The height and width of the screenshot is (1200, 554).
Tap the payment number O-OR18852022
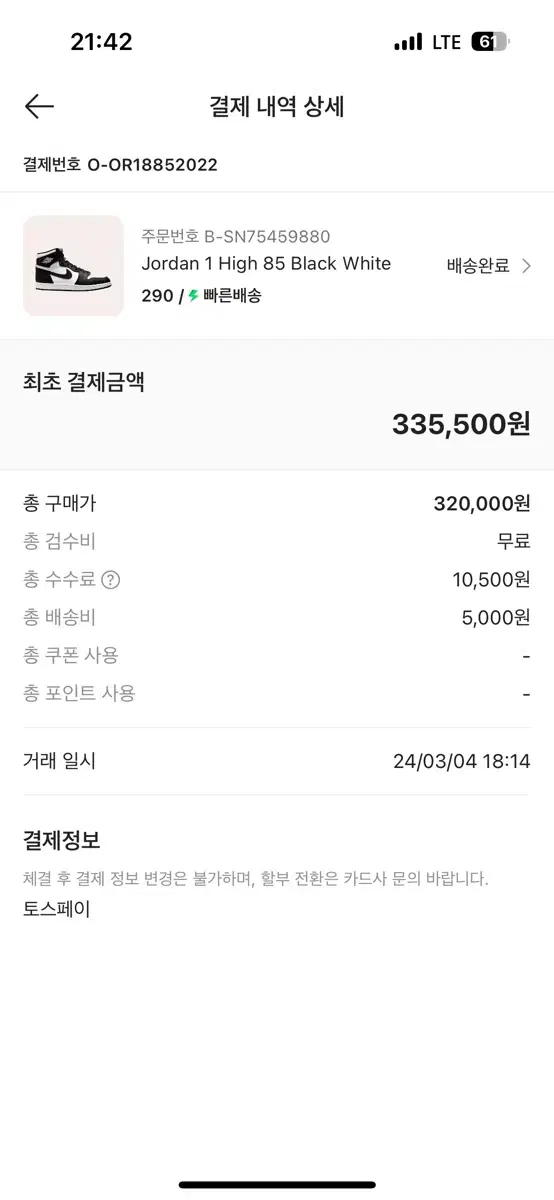tap(120, 165)
